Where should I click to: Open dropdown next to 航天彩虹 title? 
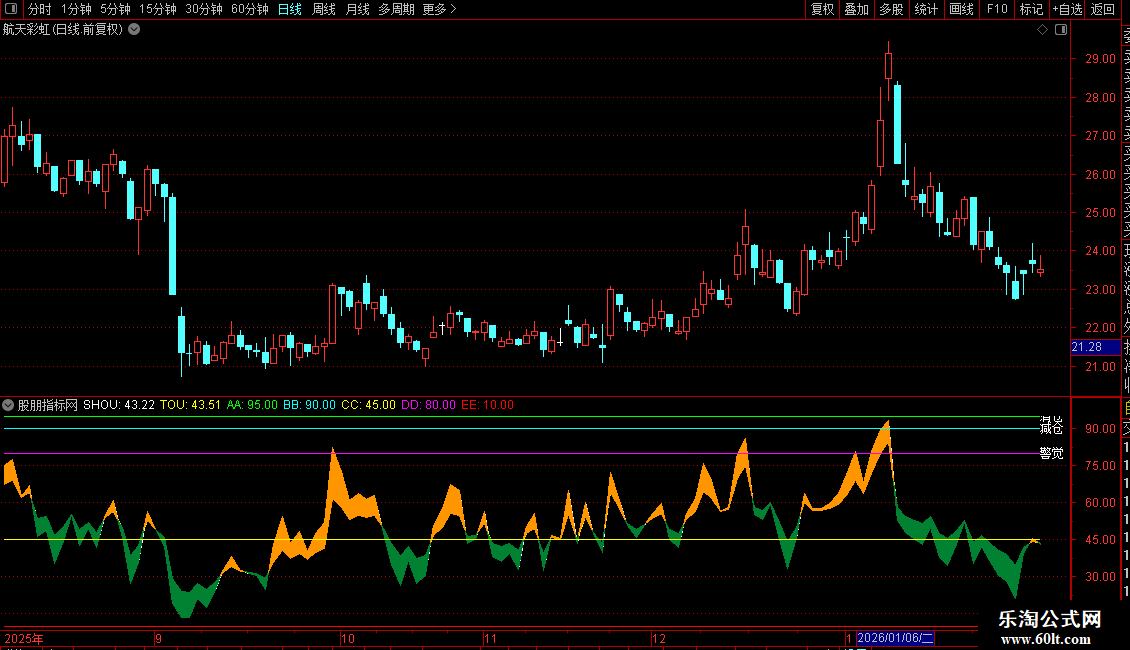tap(134, 30)
